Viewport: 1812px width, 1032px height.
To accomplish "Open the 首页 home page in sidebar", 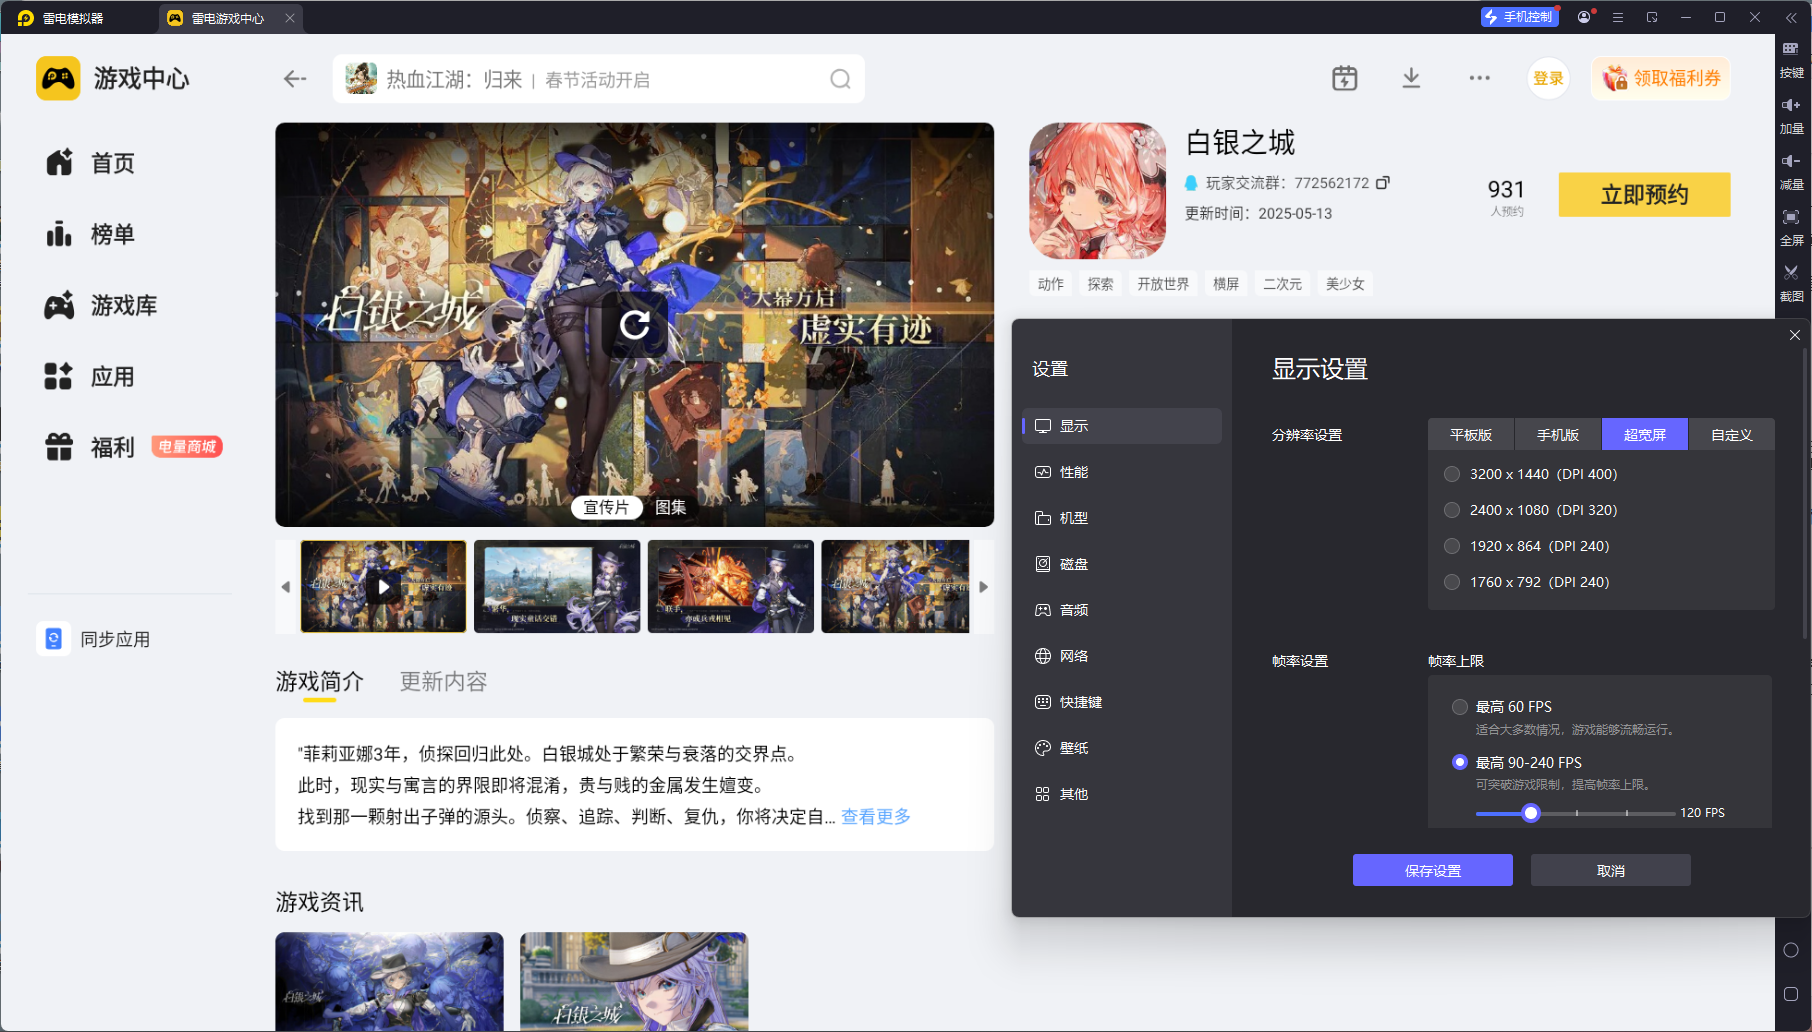I will (x=90, y=163).
